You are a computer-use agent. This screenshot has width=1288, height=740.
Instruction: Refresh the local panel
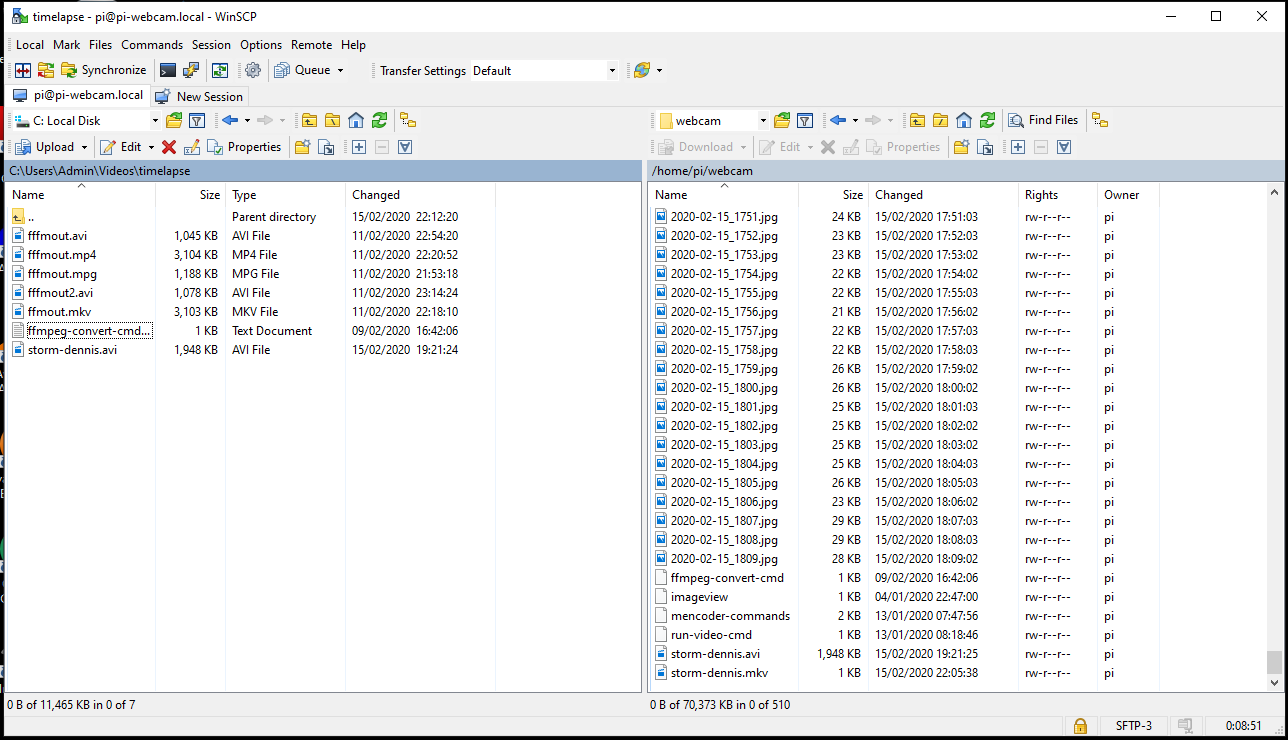379,120
